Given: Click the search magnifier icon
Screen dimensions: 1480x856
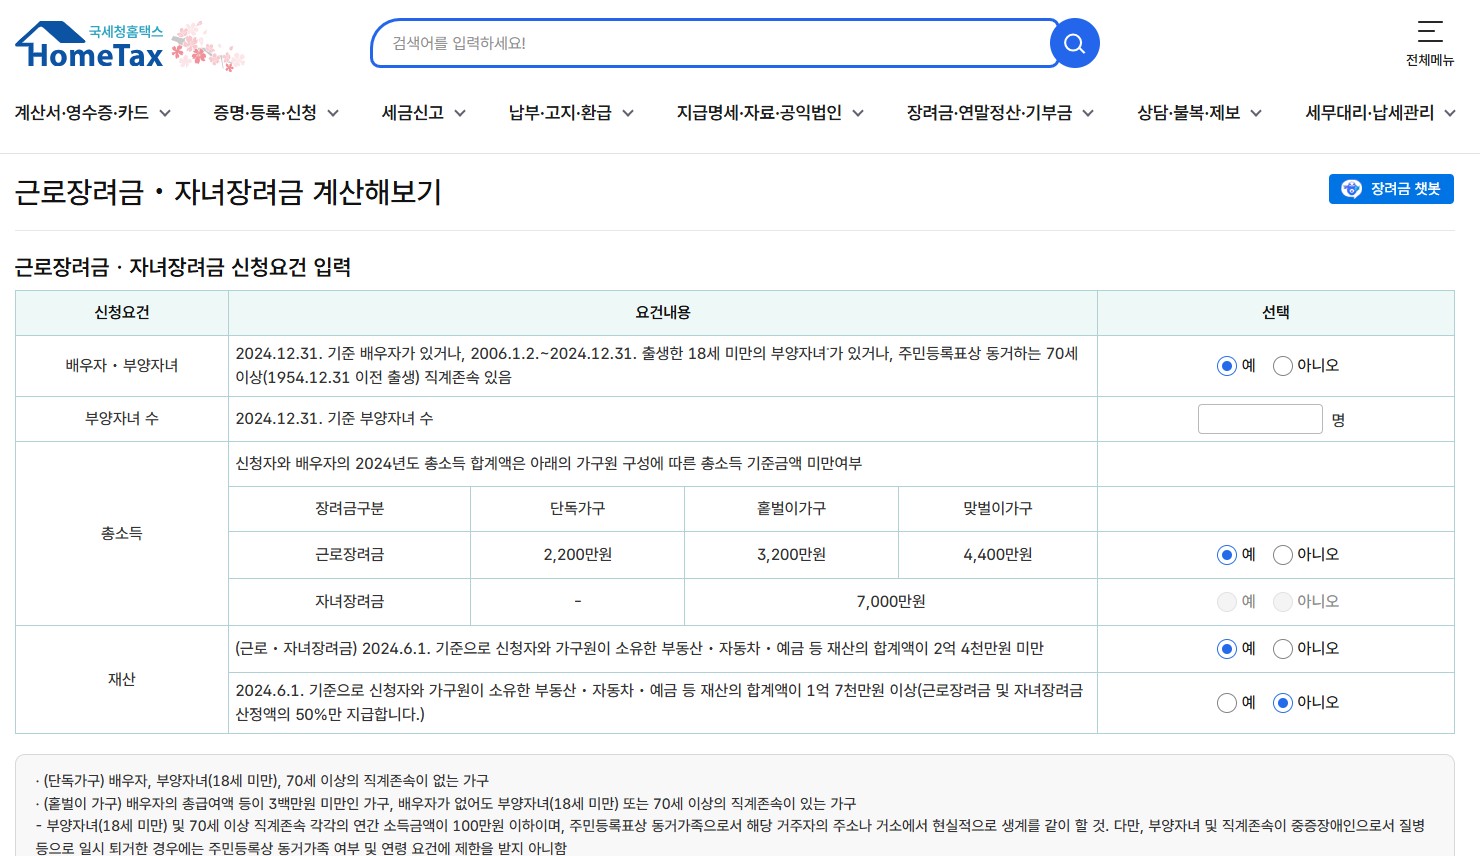Looking at the screenshot, I should [x=1074, y=43].
